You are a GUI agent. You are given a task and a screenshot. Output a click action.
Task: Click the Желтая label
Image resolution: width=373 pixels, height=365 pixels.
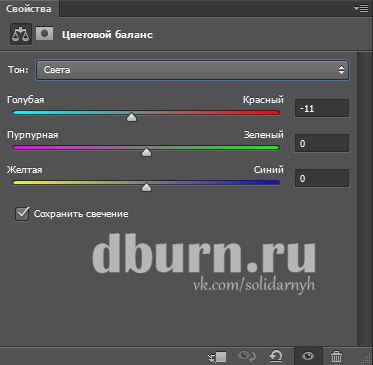pos(24,170)
